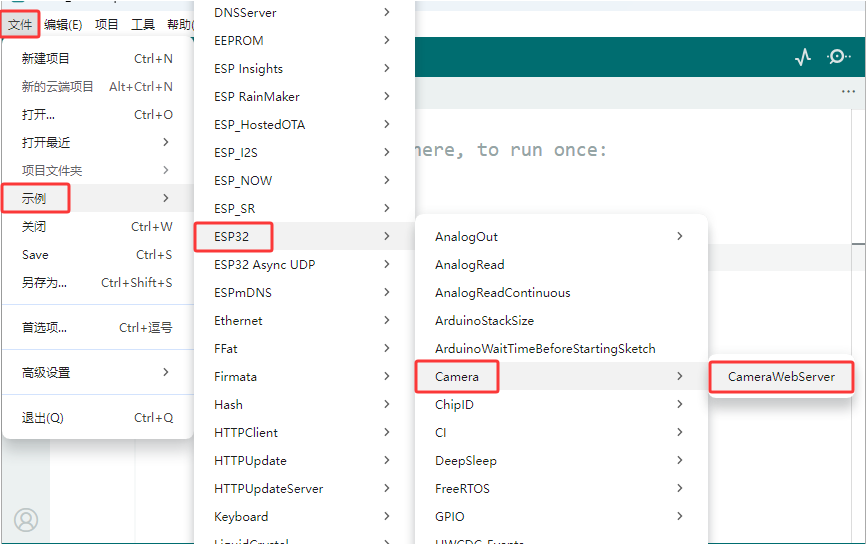
Task: Expand AnalogOut submenu
Action: tap(561, 237)
